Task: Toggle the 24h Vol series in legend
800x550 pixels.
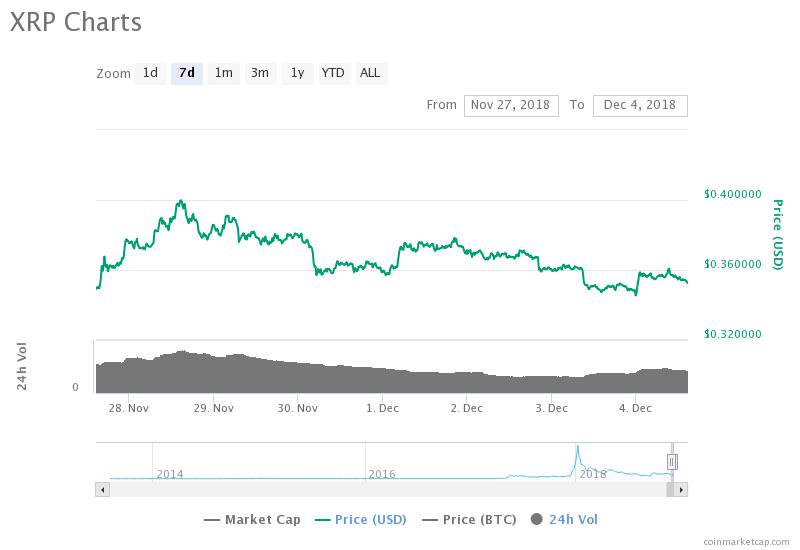Action: [x=564, y=519]
